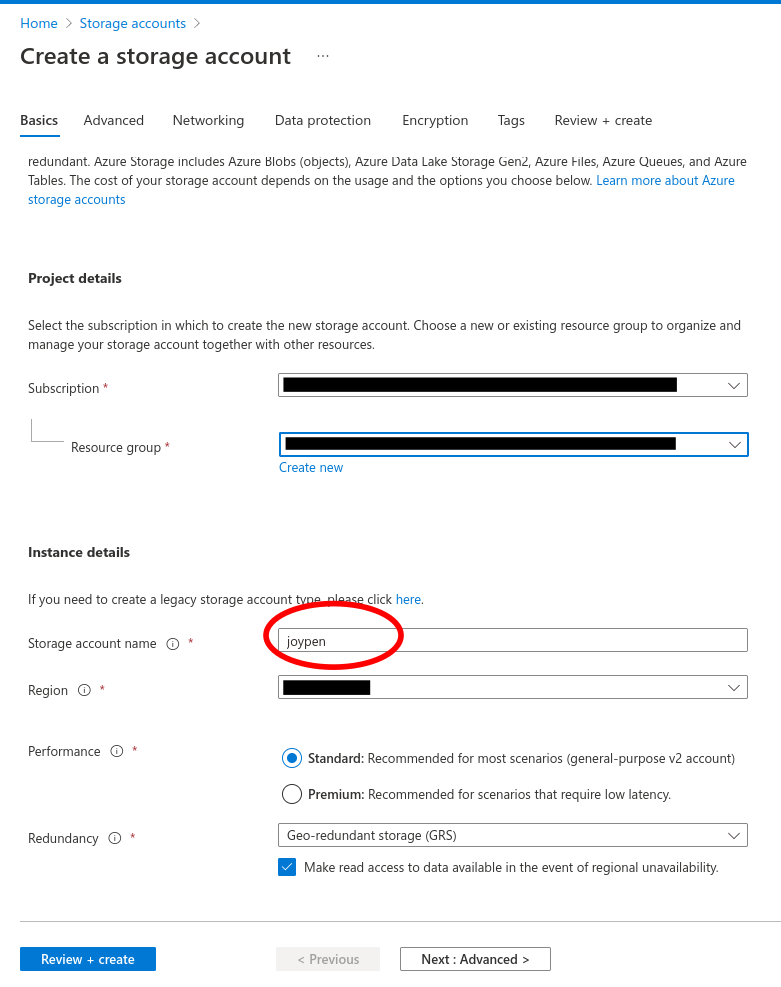Viewport: 781px width, 987px height.
Task: Click the Next : Advanced button
Action: pos(475,959)
